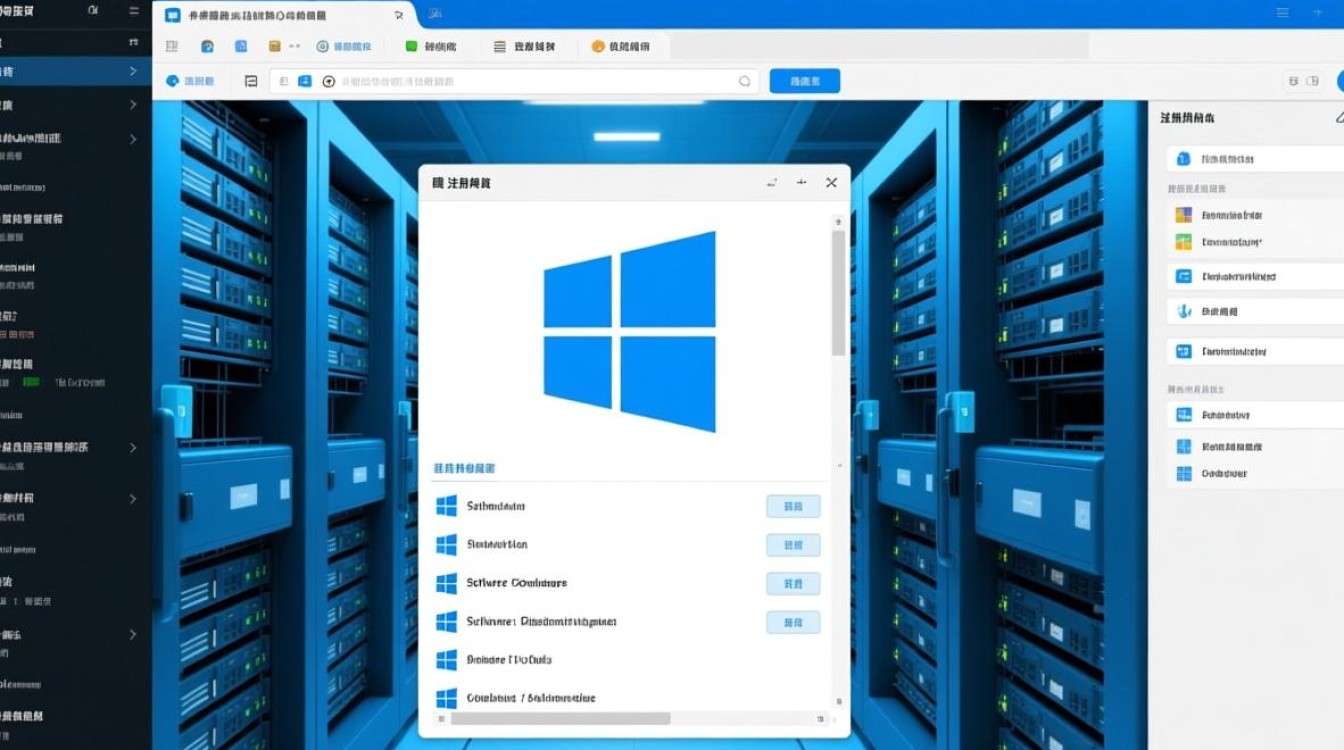The width and height of the screenshot is (1344, 750).
Task: Open the hamburger menu icon at the top-right corner
Action: (x=1283, y=14)
